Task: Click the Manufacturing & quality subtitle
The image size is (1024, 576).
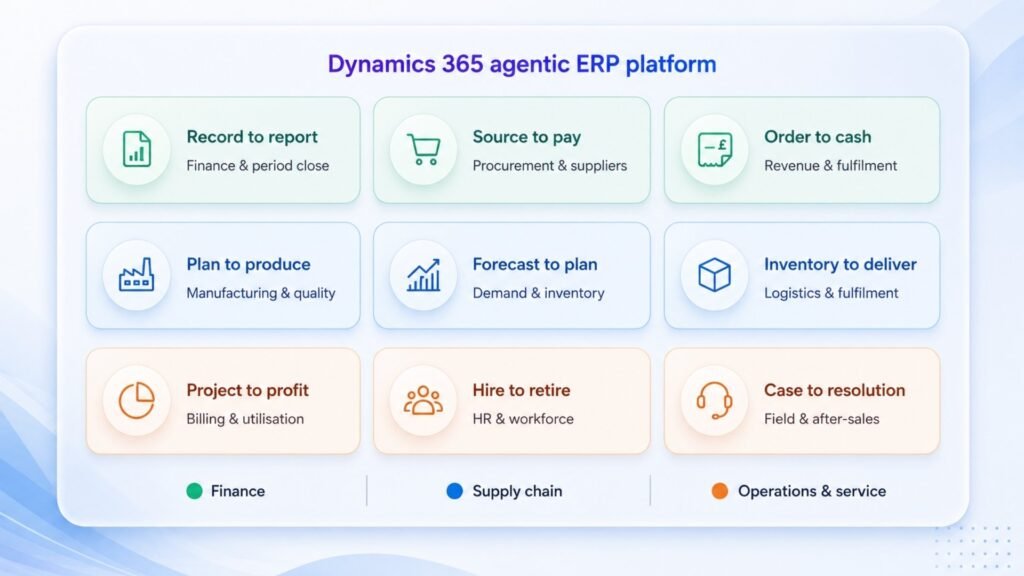Action: click(261, 293)
